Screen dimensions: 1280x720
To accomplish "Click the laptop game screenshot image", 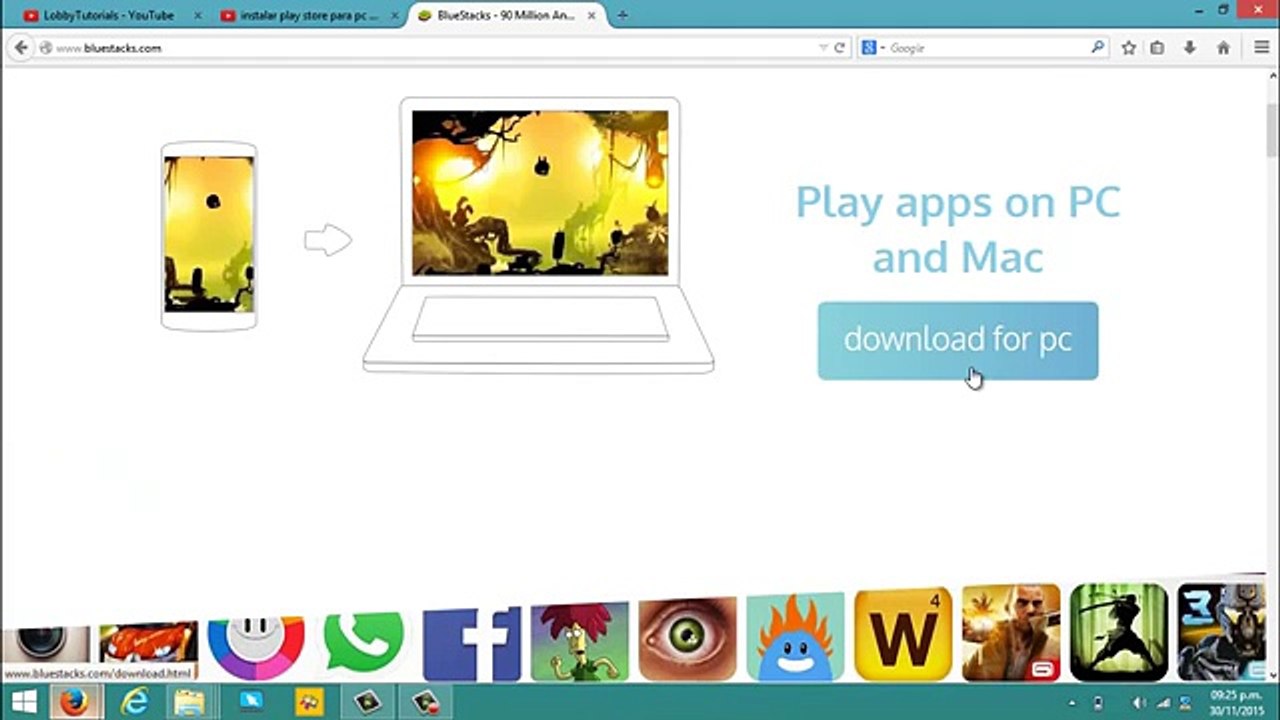I will (x=540, y=193).
